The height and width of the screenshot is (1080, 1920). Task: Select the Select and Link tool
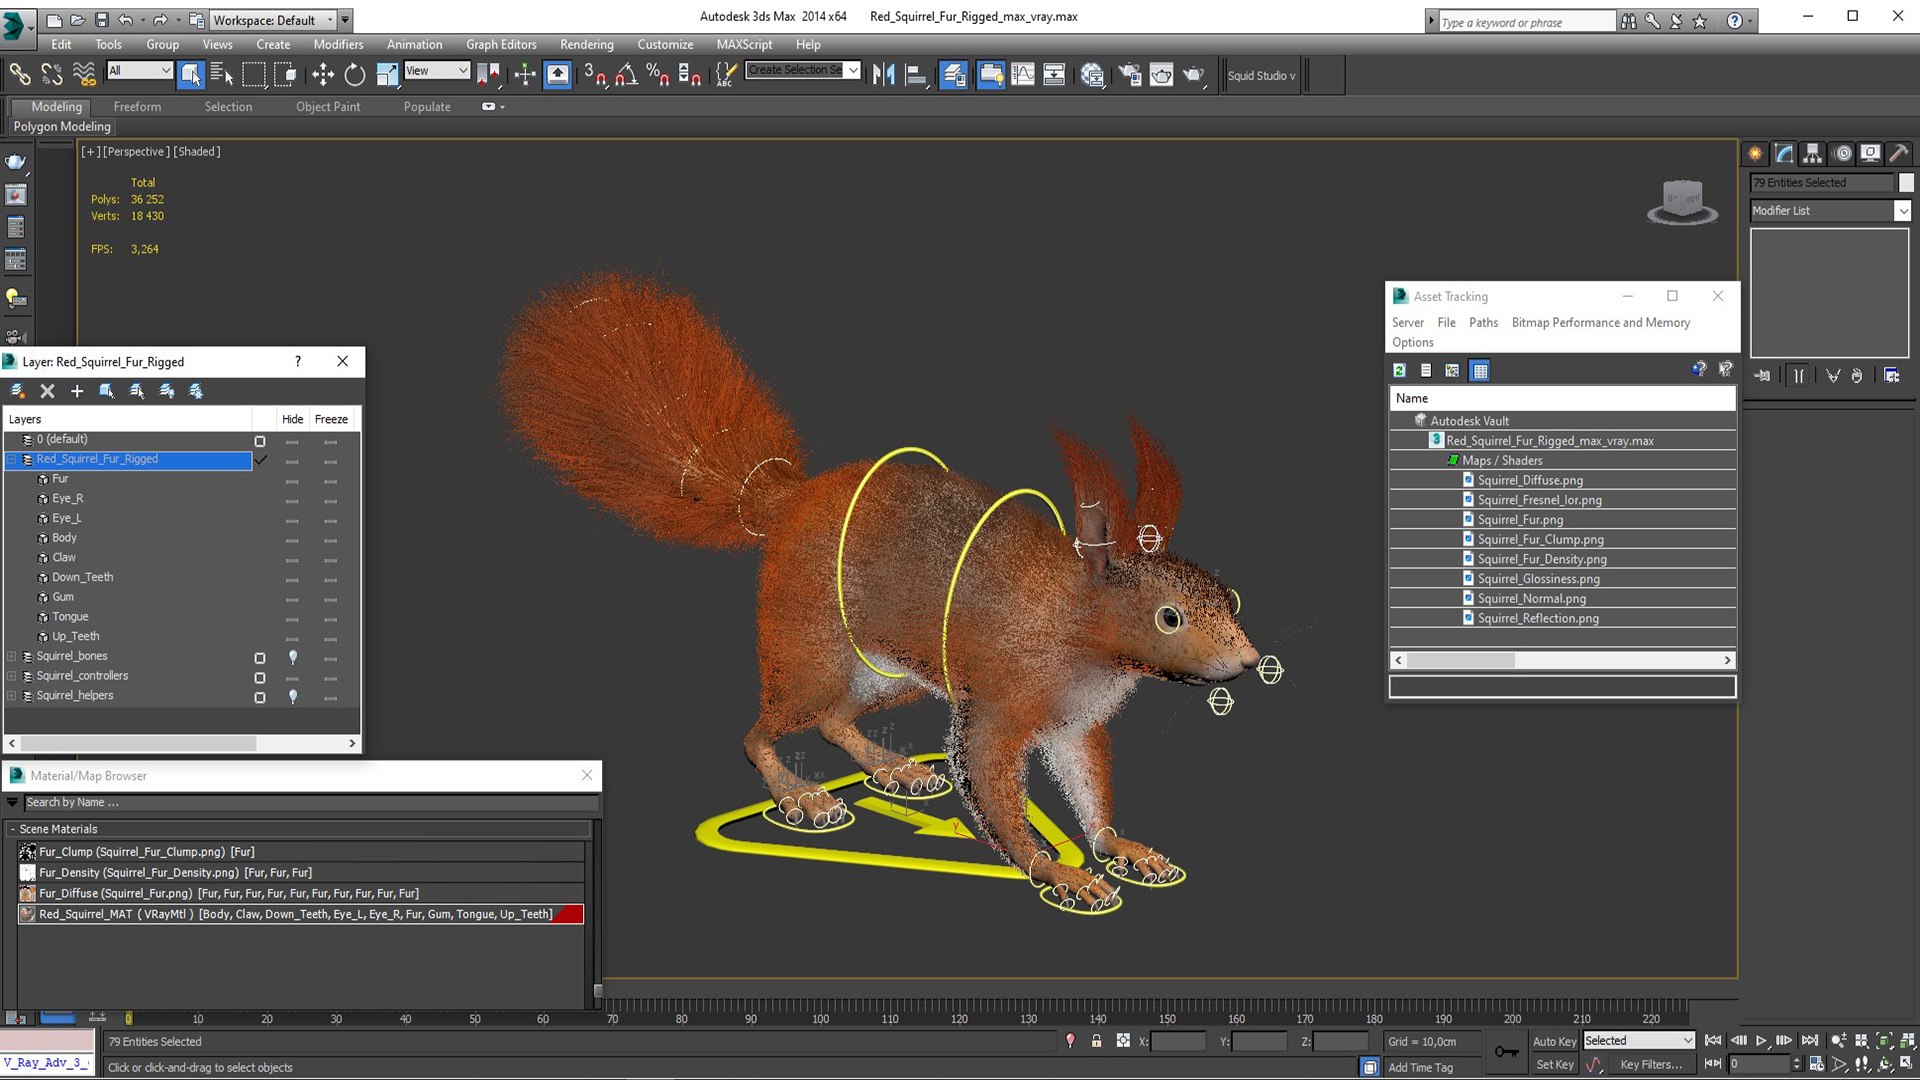pos(19,74)
